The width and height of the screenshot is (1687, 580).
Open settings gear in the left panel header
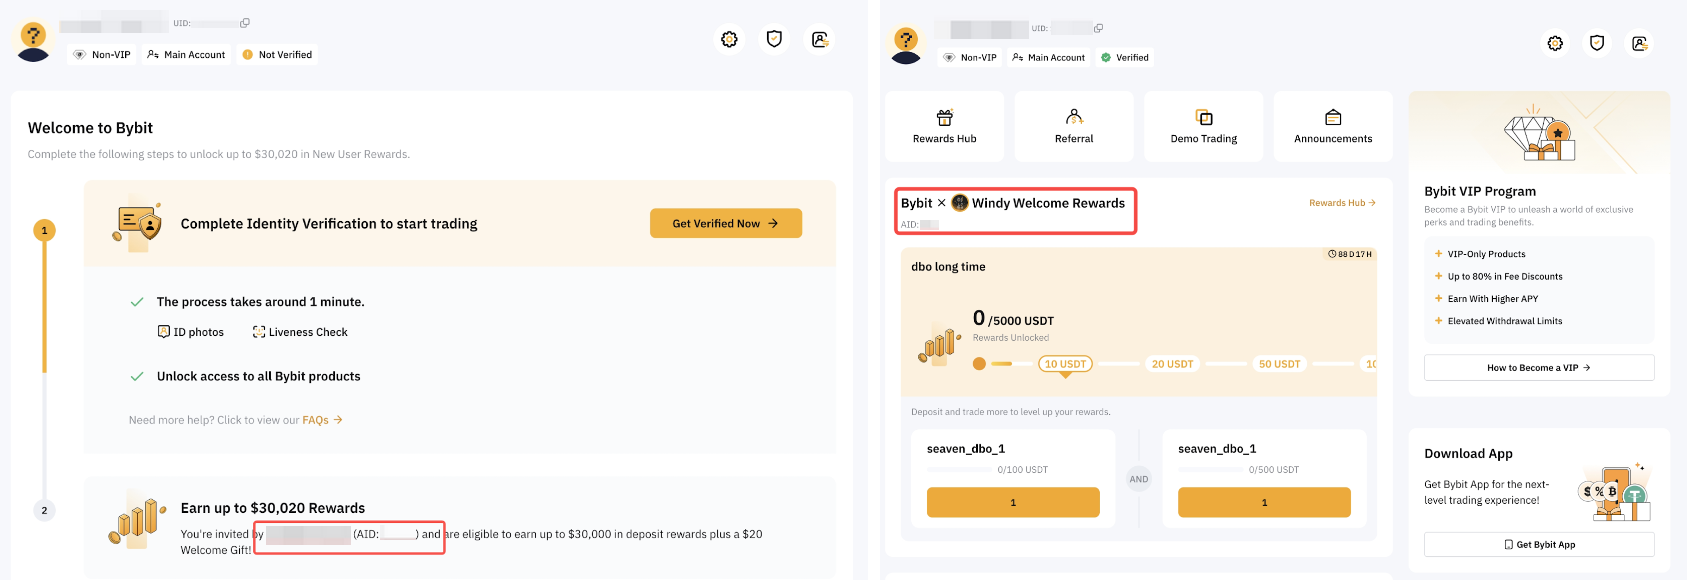pos(729,39)
